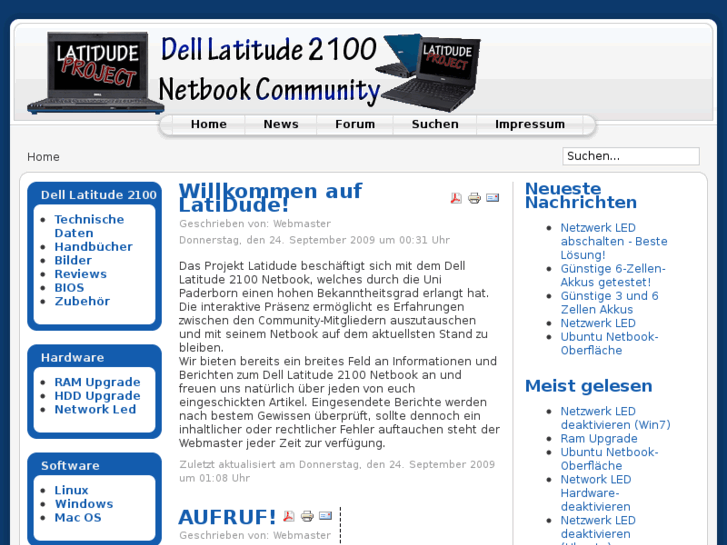The height and width of the screenshot is (545, 727).
Task: Click the Zuletzt aktualisiert am Donnerstag text
Action: click(x=337, y=471)
